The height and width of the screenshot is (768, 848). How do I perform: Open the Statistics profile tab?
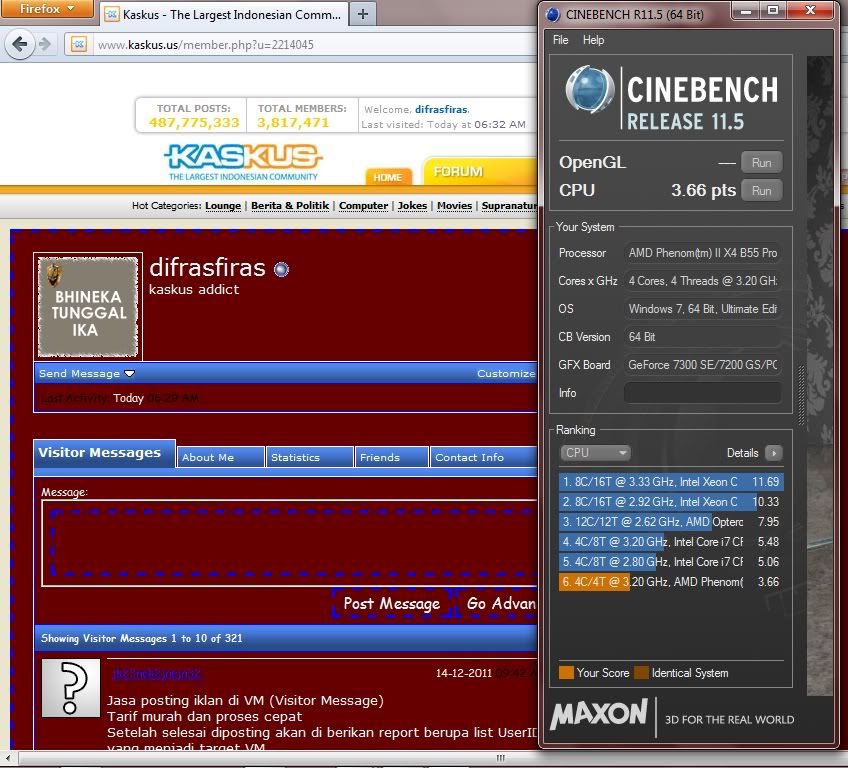tap(310, 457)
